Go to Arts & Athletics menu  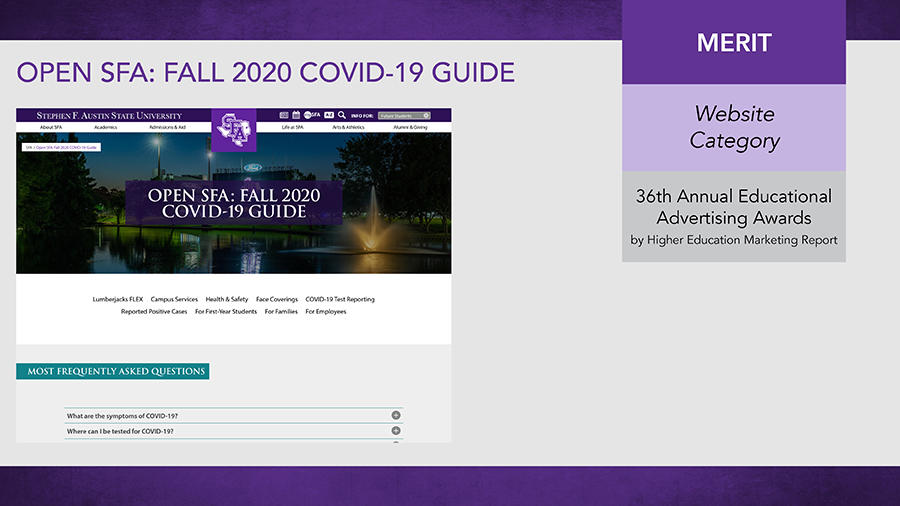[347, 128]
